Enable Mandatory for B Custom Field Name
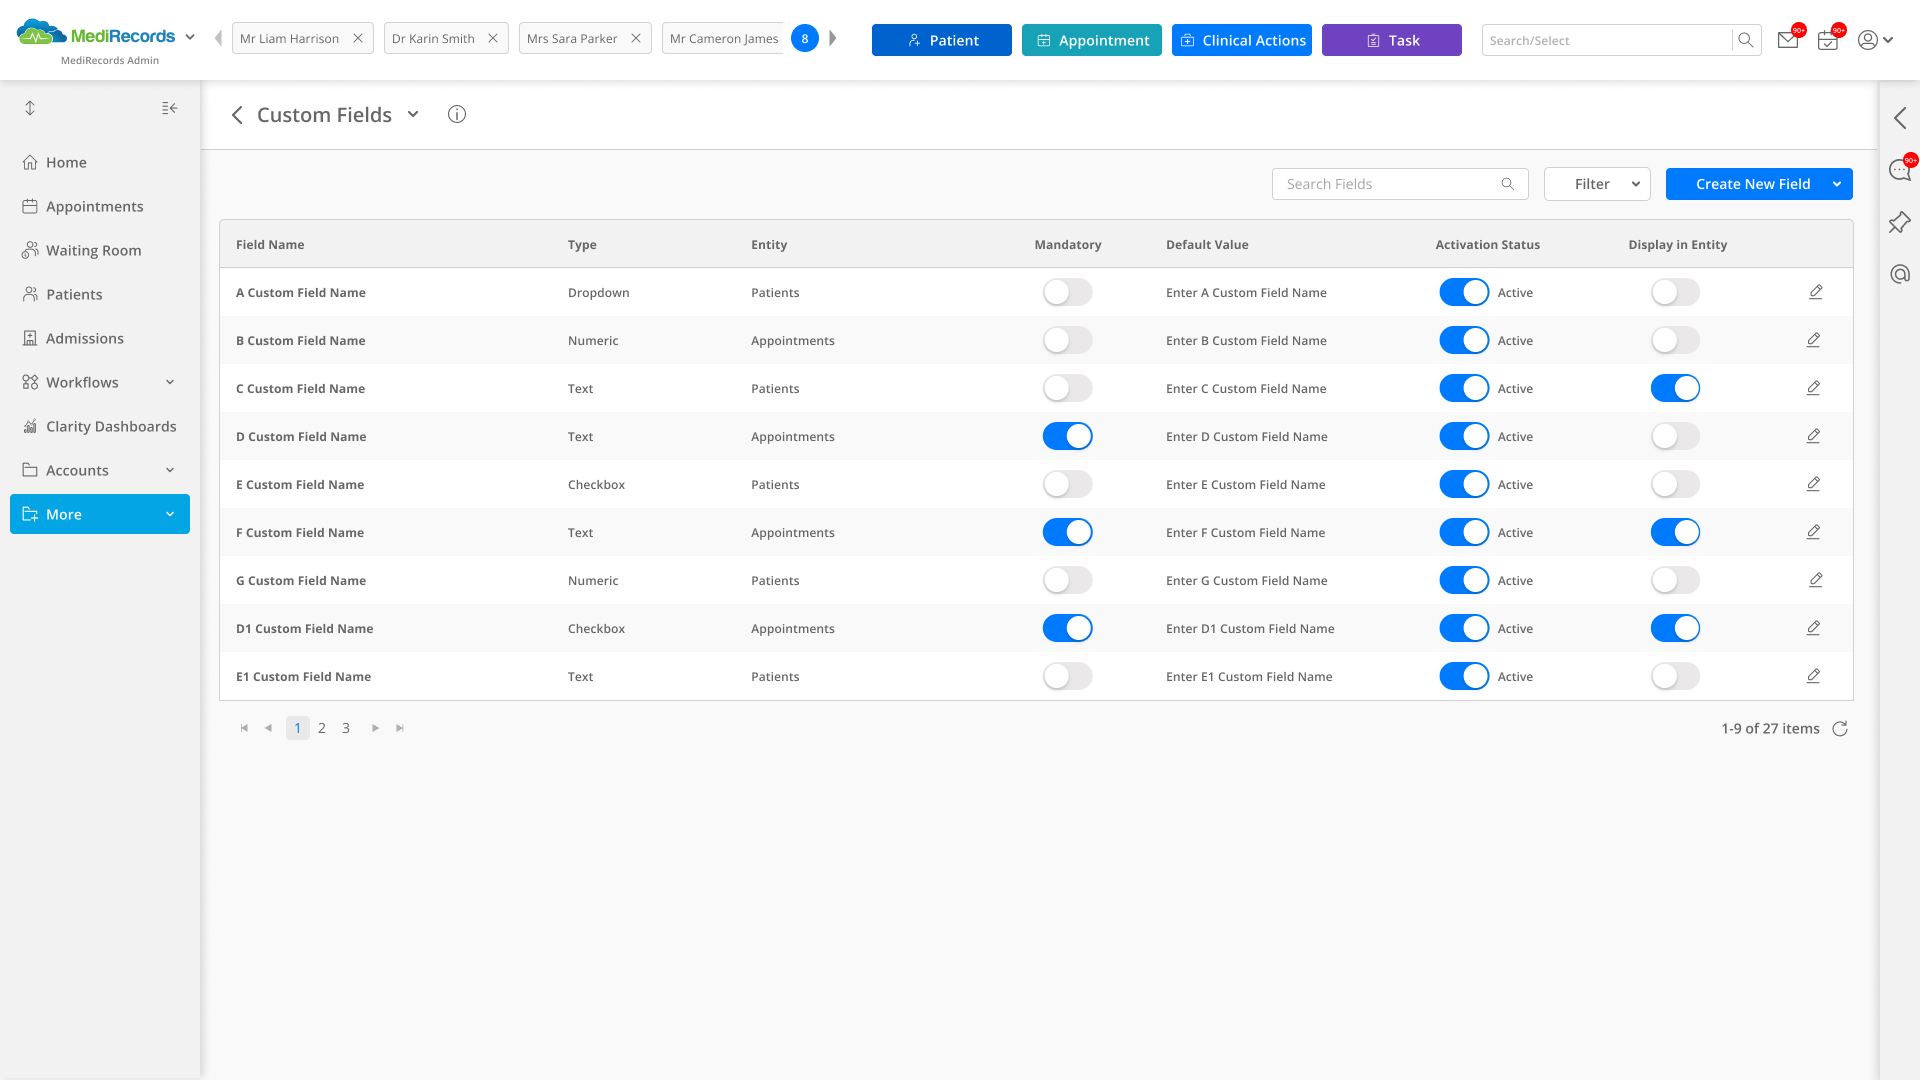1920x1080 pixels. [x=1067, y=340]
